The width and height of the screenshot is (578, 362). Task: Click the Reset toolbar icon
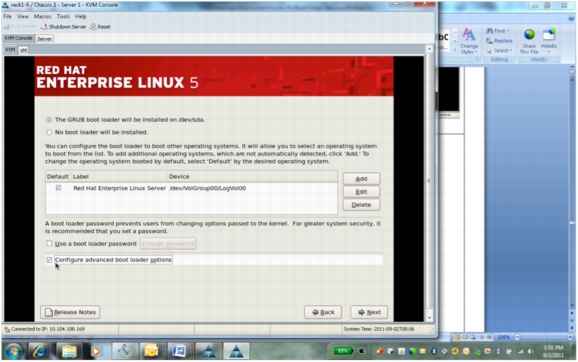click(x=93, y=27)
